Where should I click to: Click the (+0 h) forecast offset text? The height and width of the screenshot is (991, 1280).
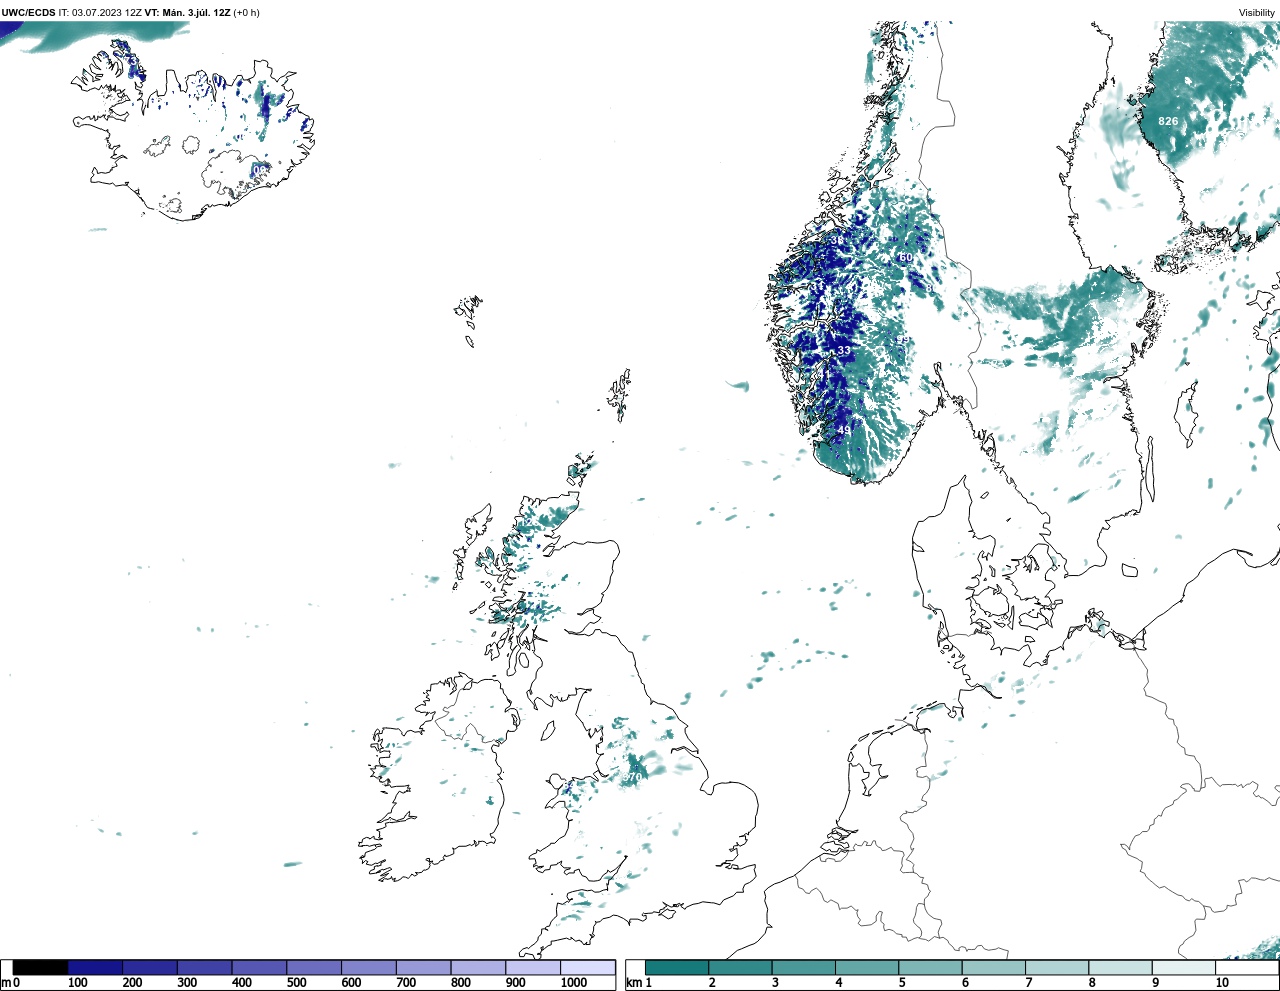(x=247, y=13)
